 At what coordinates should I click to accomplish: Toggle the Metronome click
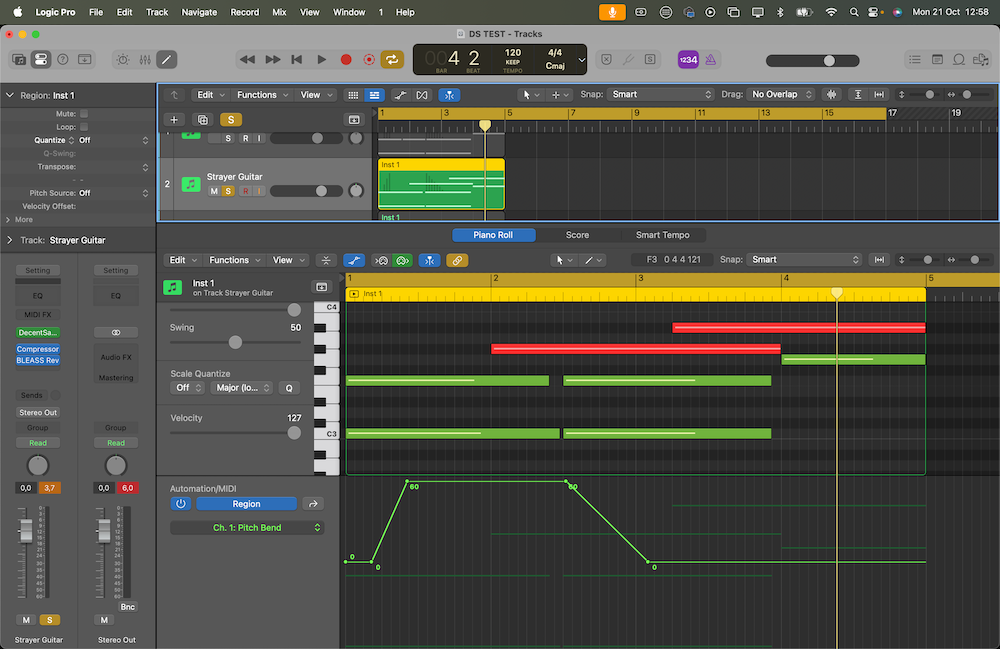(710, 59)
